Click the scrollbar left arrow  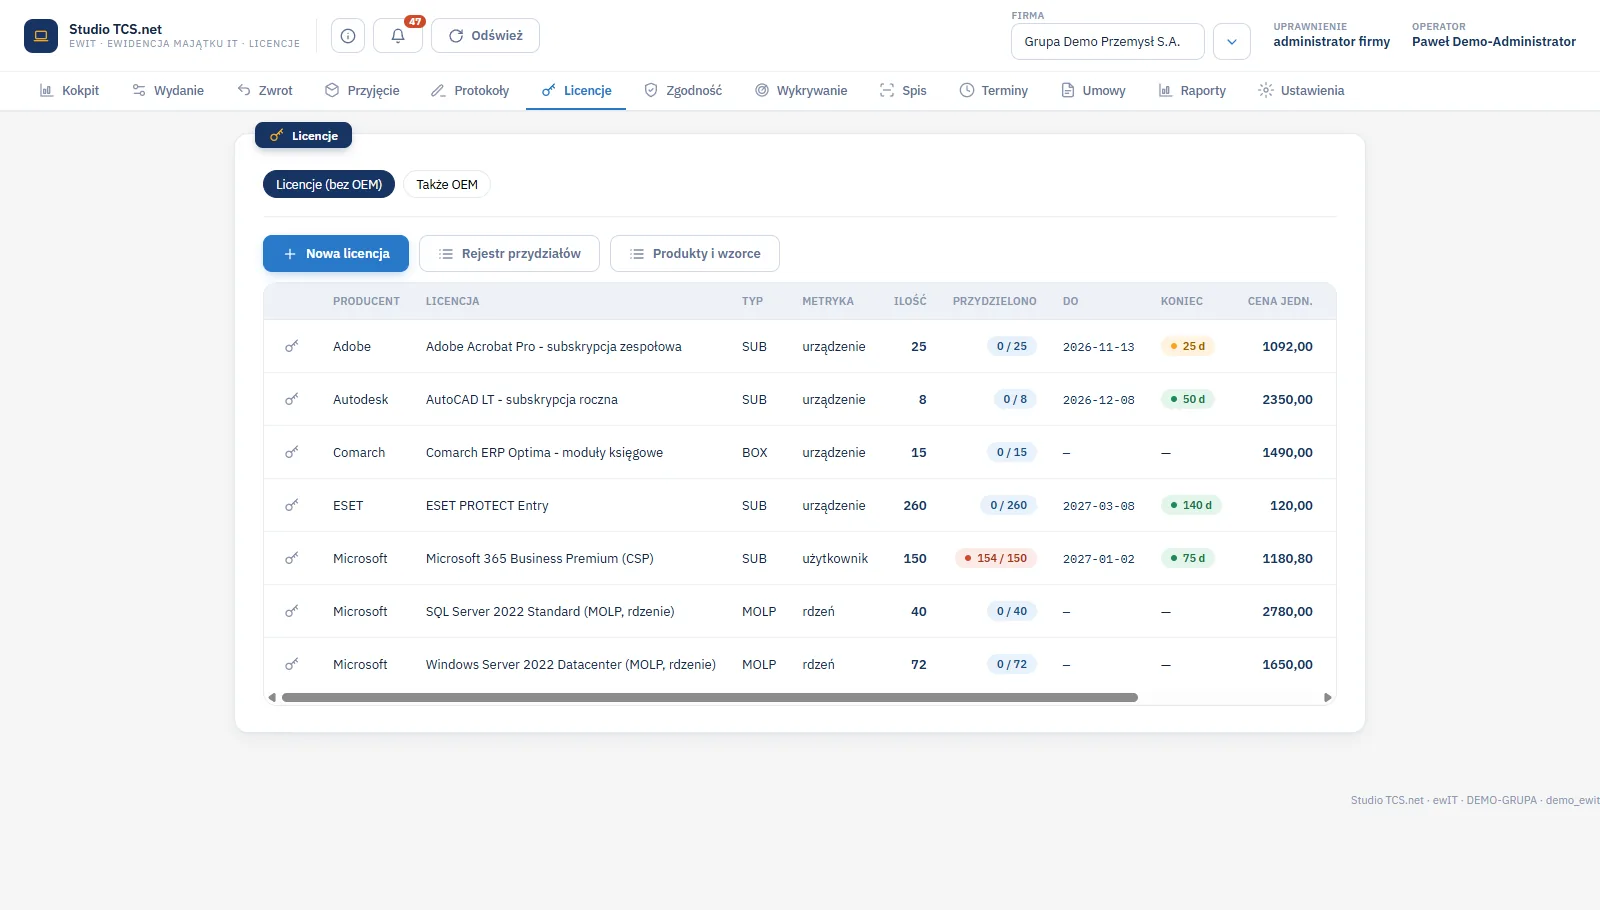[271, 697]
